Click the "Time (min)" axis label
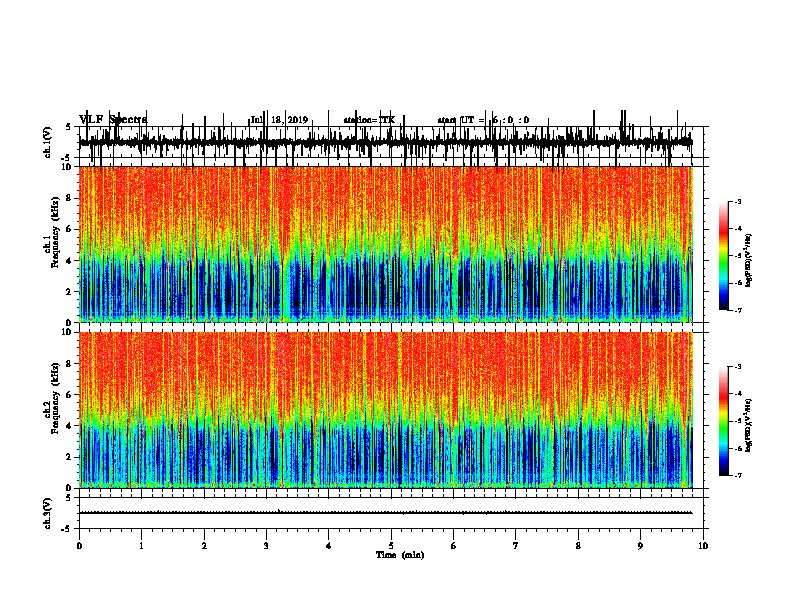 pos(400,555)
